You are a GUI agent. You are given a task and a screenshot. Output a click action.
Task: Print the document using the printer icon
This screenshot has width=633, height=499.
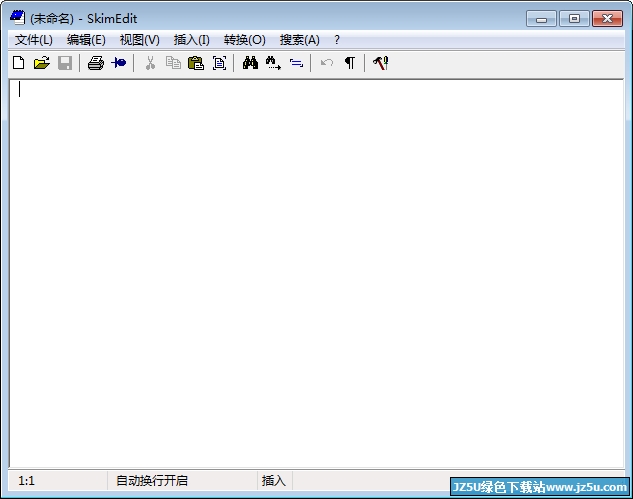[96, 63]
